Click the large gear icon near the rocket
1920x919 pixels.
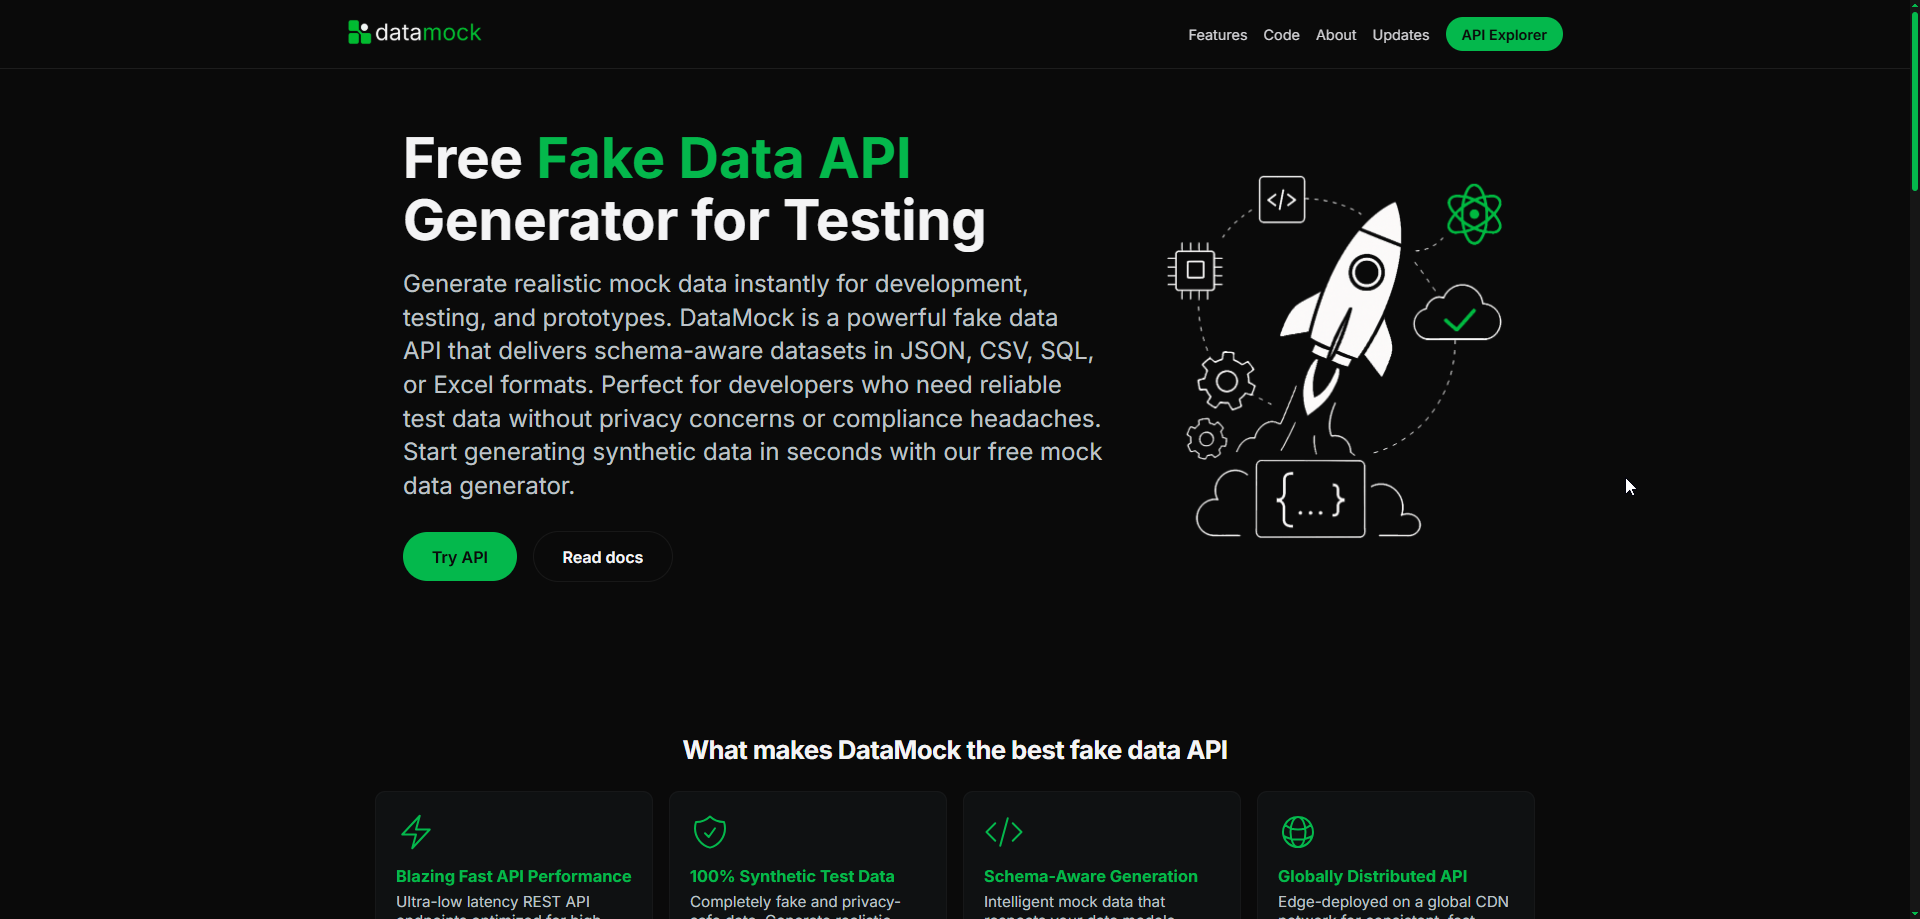1227,380
